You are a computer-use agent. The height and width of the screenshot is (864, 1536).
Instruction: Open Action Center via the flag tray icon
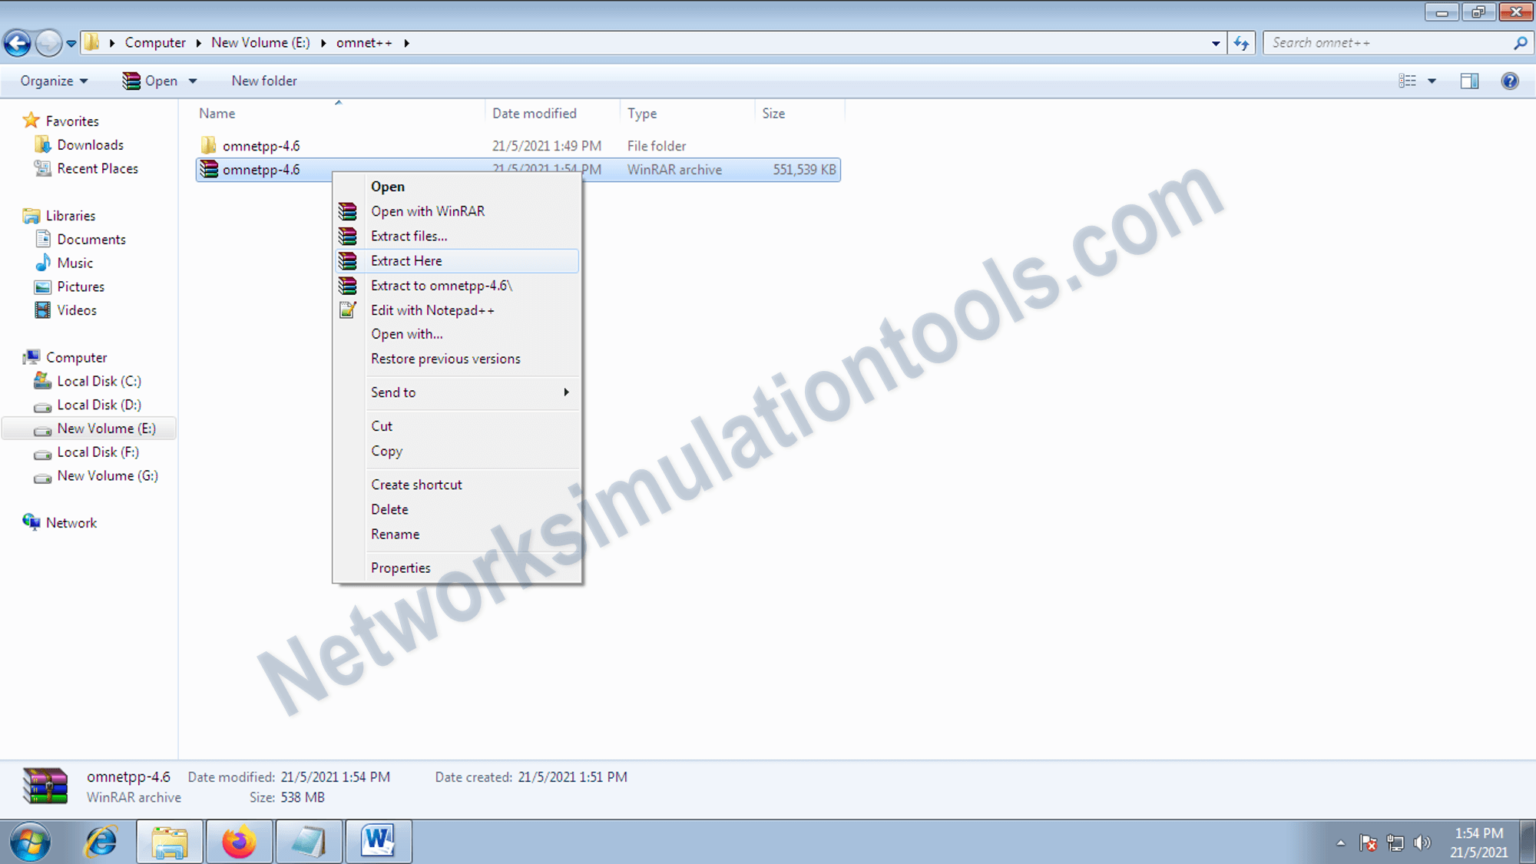pos(1367,841)
